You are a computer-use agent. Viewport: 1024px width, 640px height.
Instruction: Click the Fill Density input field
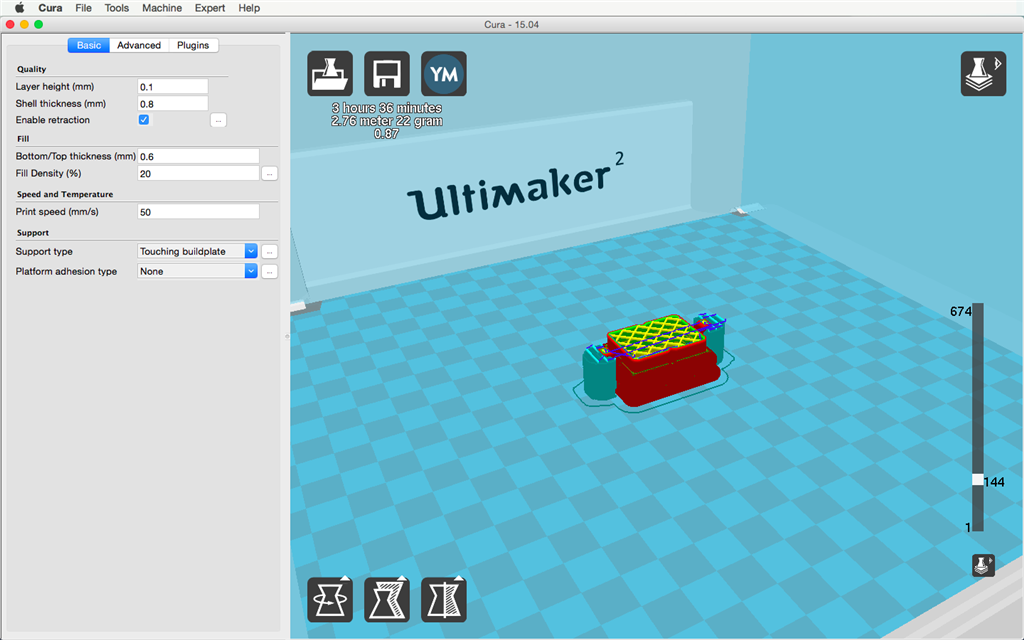click(x=199, y=174)
